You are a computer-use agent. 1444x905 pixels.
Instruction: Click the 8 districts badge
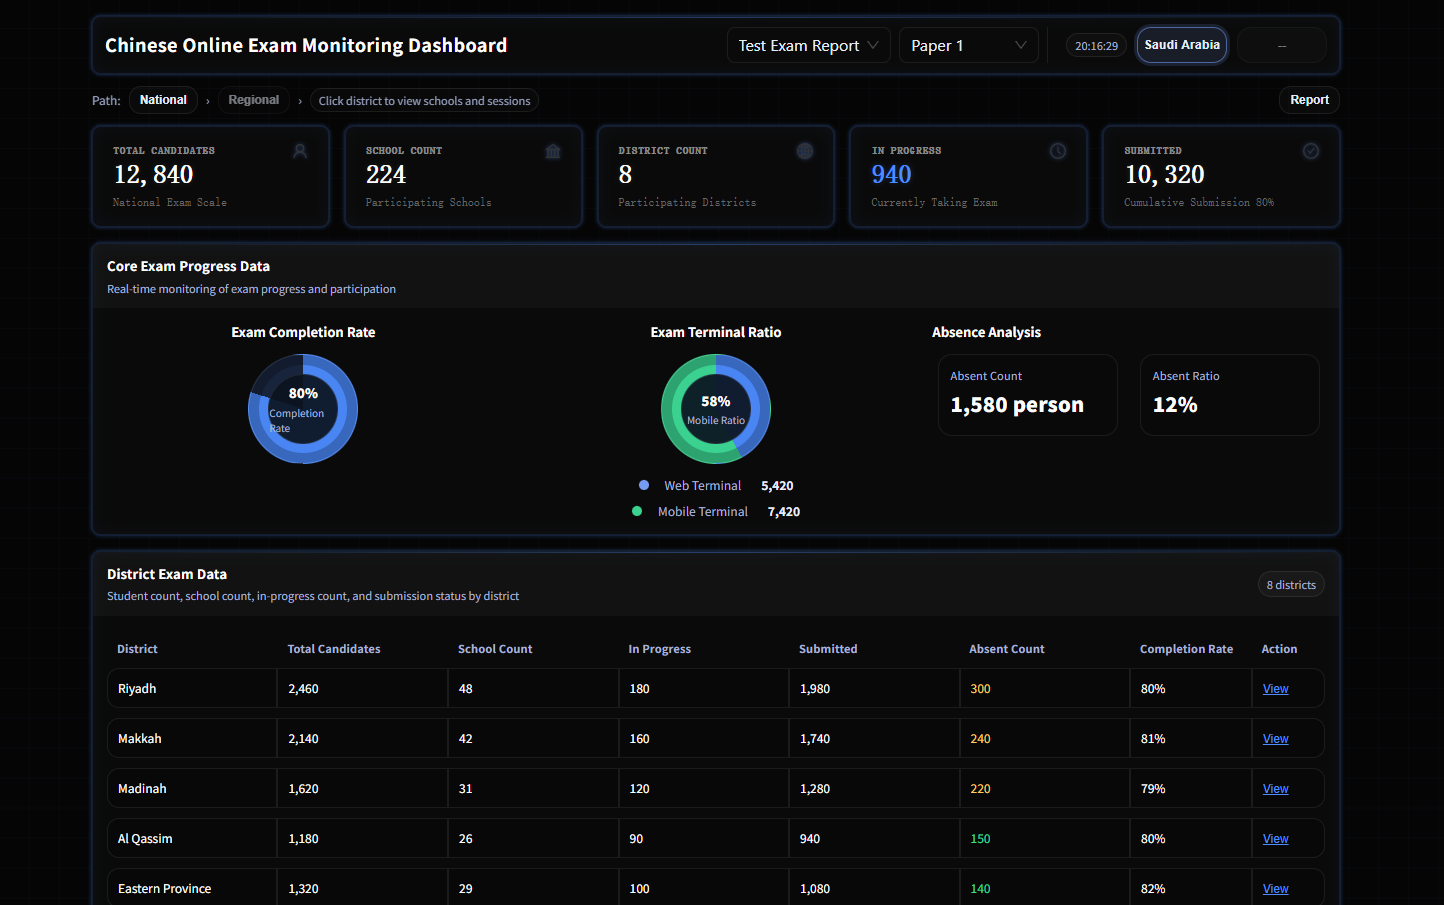(x=1291, y=585)
